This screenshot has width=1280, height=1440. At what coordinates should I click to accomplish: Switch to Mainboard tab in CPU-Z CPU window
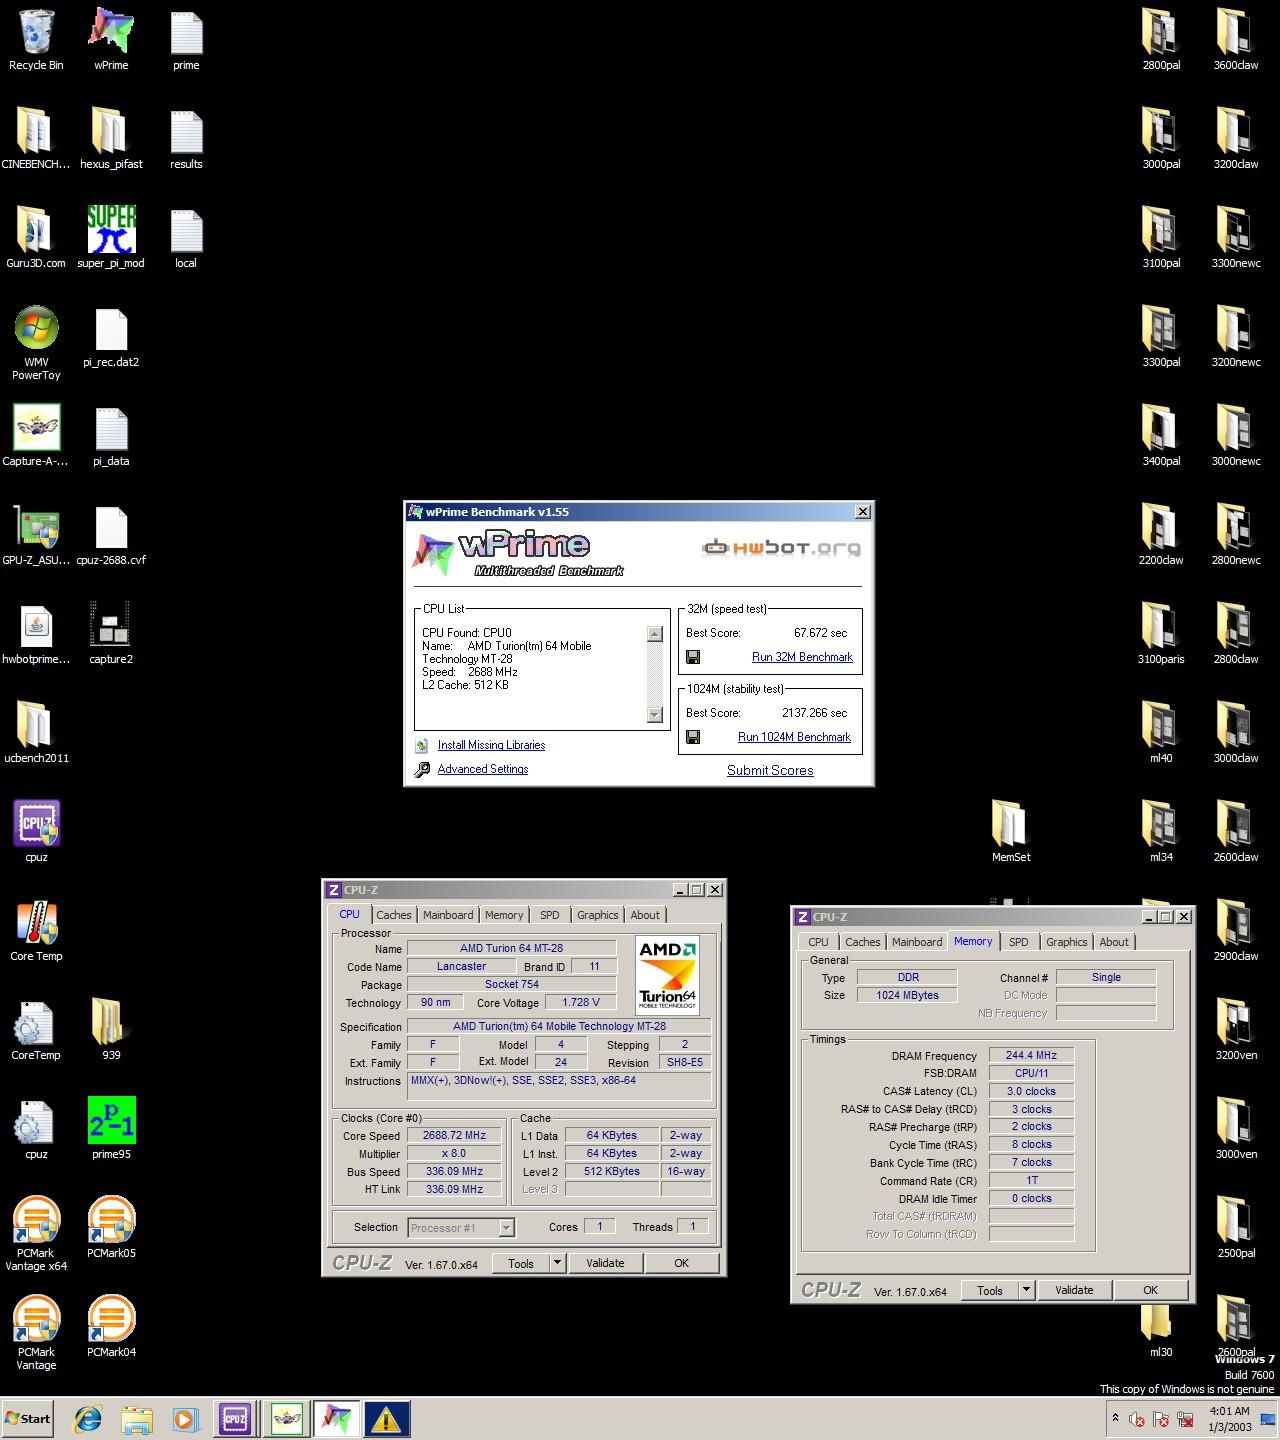click(448, 915)
